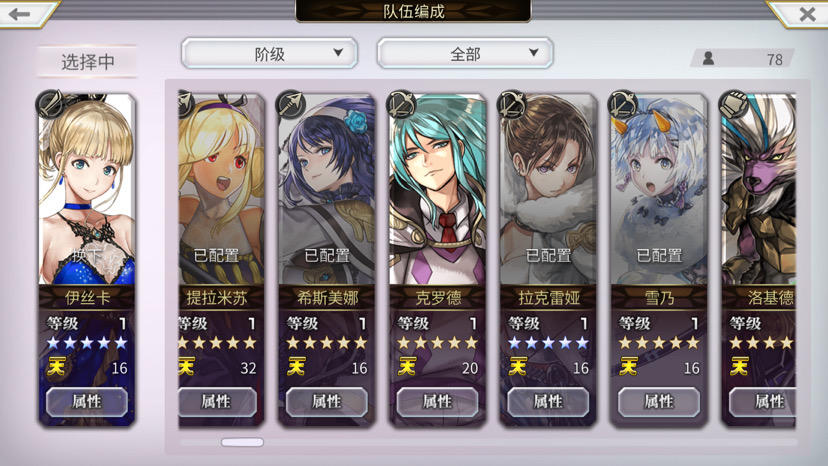Select the 希斯美娜 character card
Screen dimensions: 828x466
tap(326, 259)
